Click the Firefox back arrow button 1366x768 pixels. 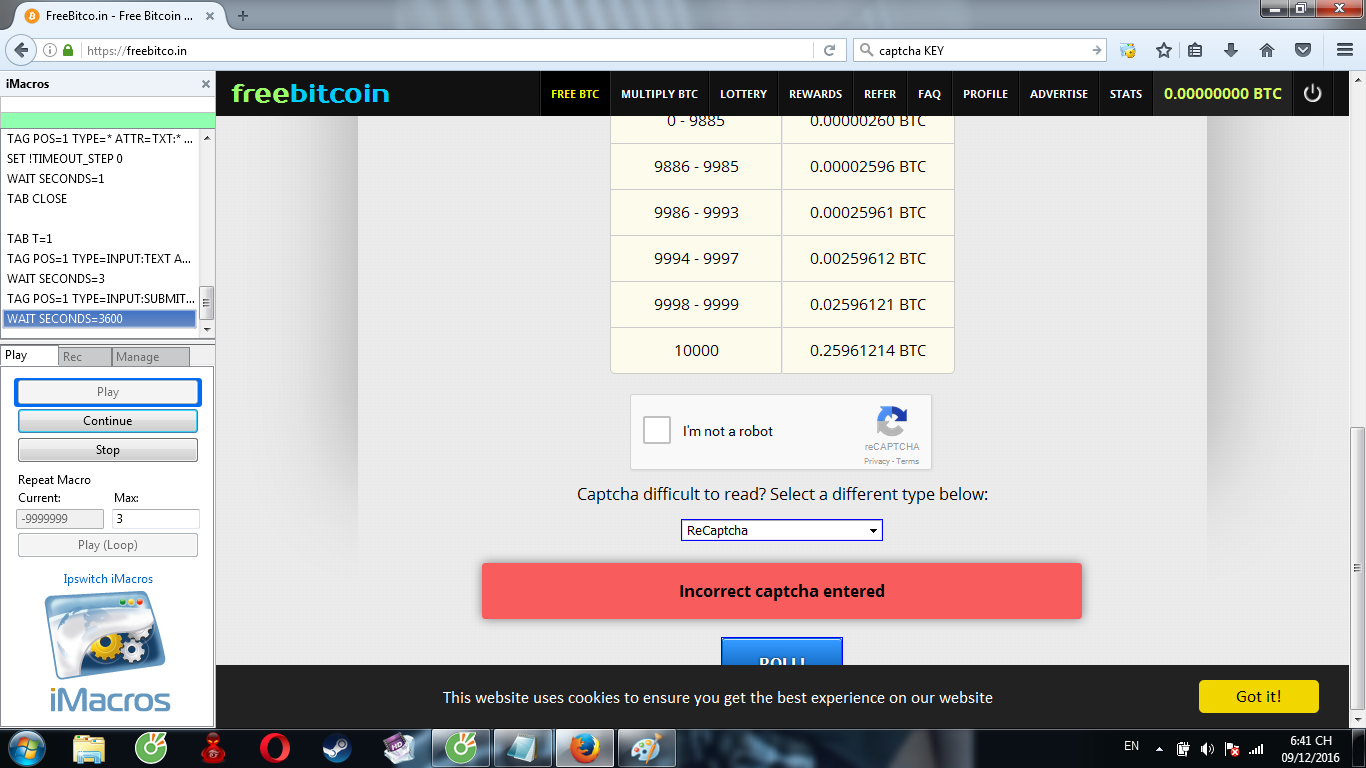point(21,50)
